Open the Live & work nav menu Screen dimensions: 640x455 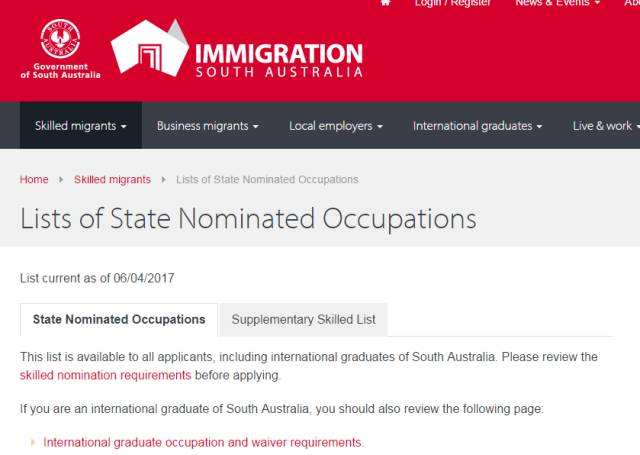[605, 126]
